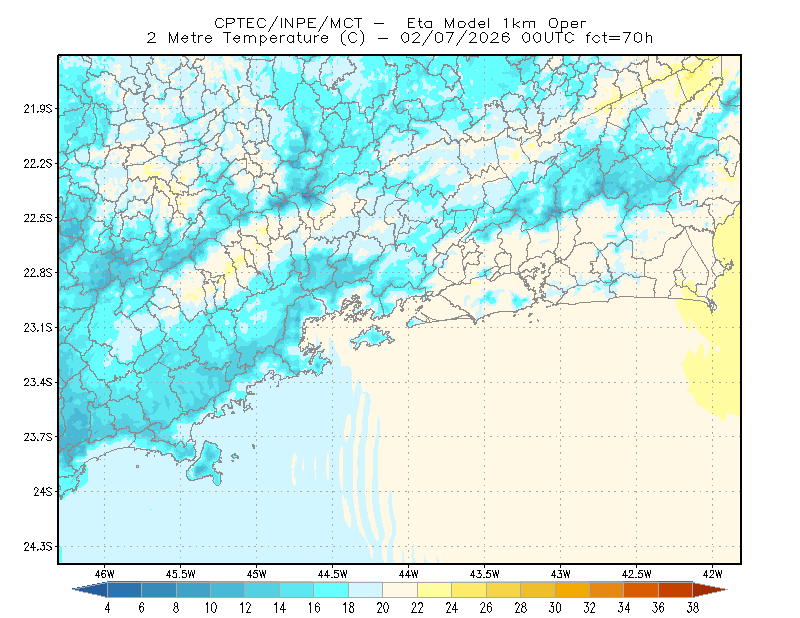Select the colorbar value label 18
The image size is (800, 618).
point(348,608)
